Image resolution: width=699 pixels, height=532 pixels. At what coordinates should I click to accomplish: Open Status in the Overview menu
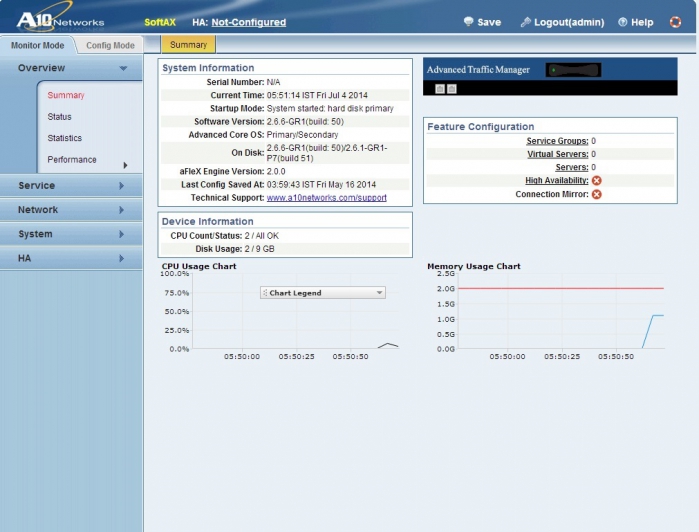[59, 116]
